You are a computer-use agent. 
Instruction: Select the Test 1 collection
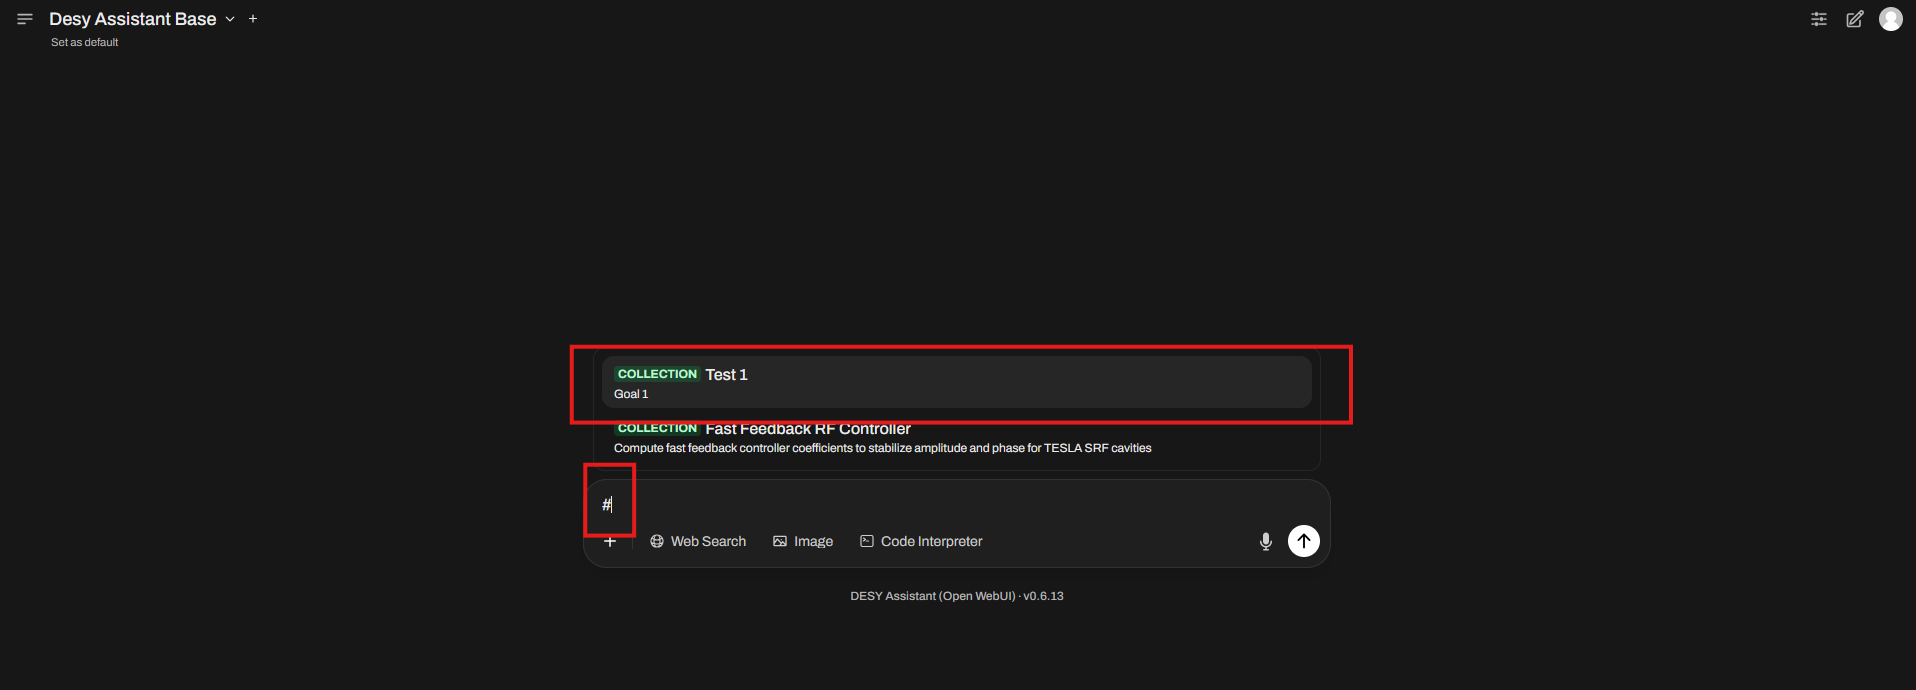tap(957, 383)
